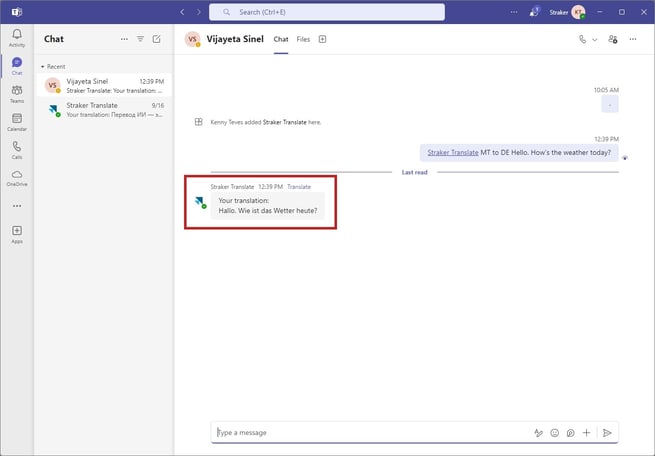
Task: Click Vijayeta Sinel avatar in header
Action: tap(193, 39)
